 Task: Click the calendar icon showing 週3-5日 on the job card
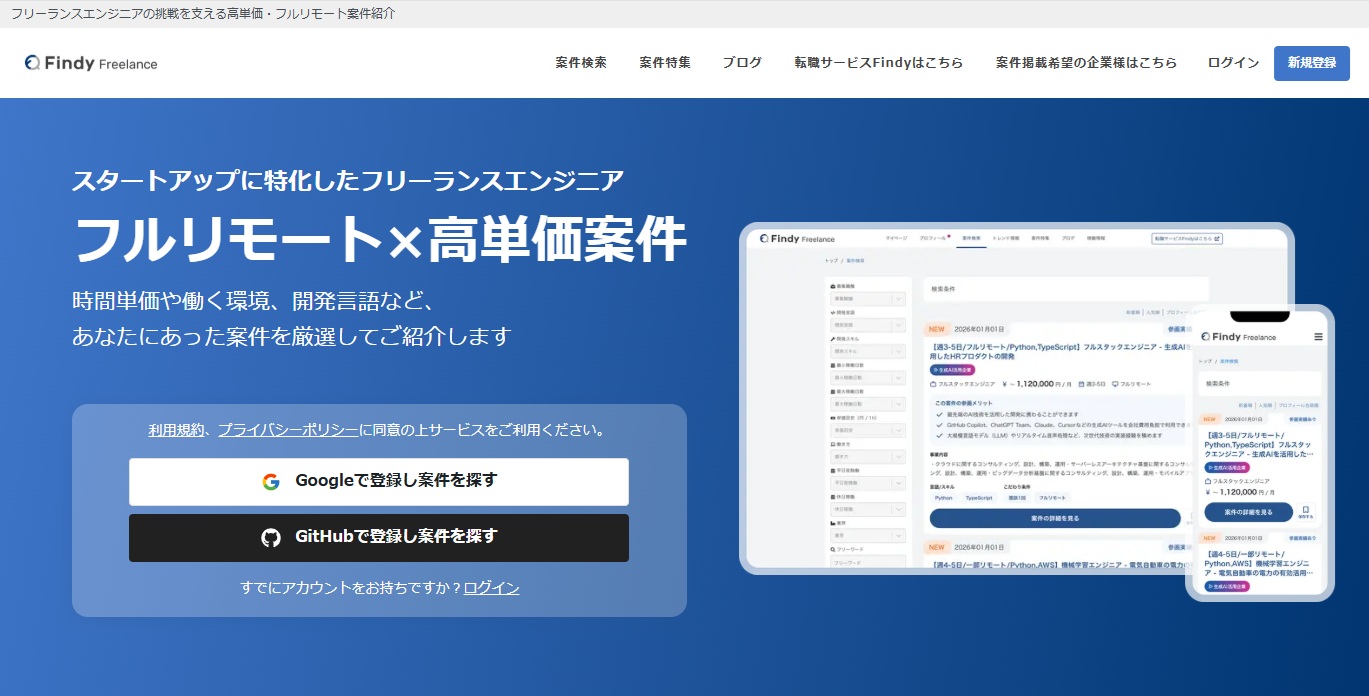coord(1081,383)
